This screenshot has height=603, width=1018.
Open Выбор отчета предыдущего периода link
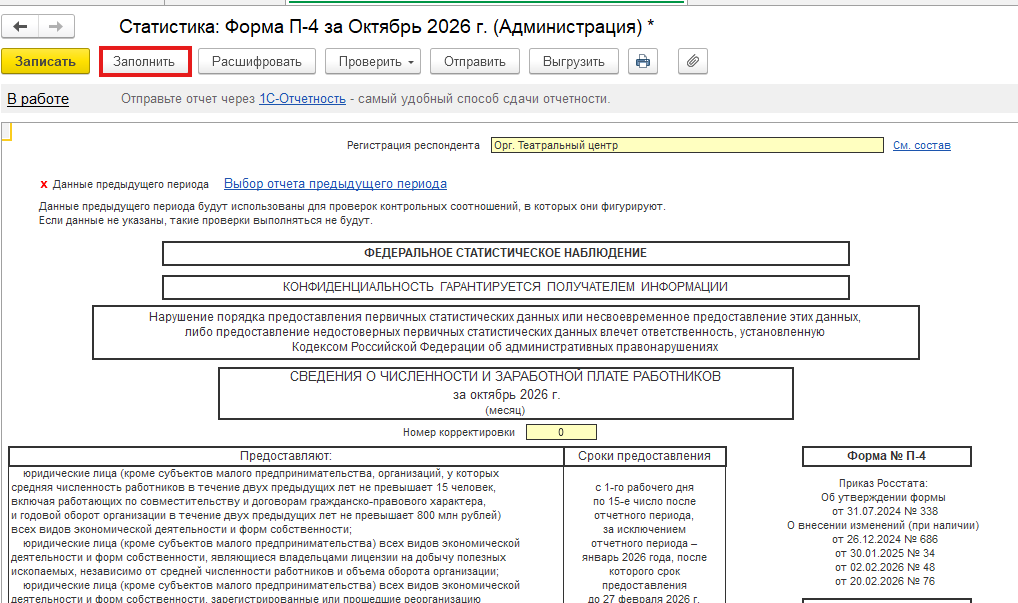[x=335, y=184]
